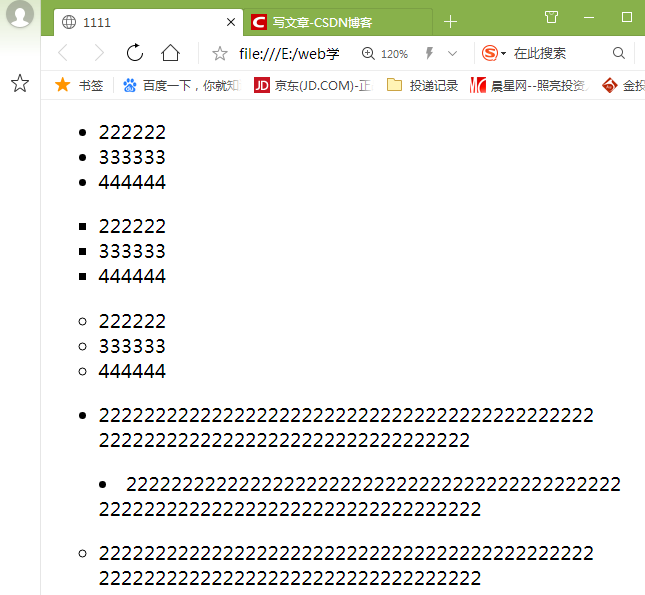This screenshot has height=595, width=645.
Task: Go forward to next page
Action: pos(99,53)
